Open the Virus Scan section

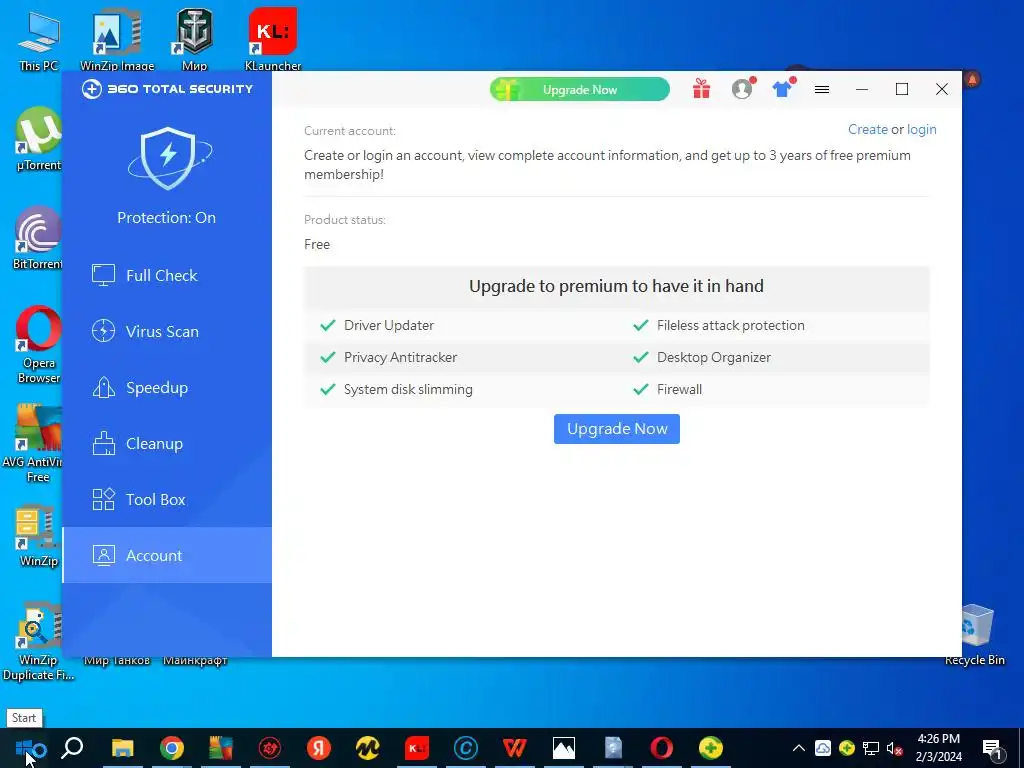coord(167,332)
